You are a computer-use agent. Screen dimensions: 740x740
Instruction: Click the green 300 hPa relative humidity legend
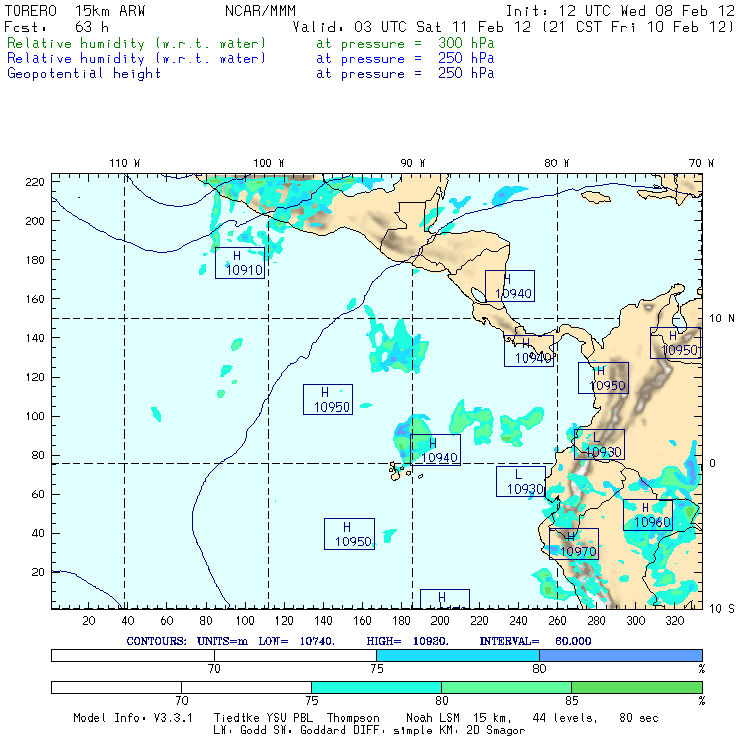tap(137, 44)
